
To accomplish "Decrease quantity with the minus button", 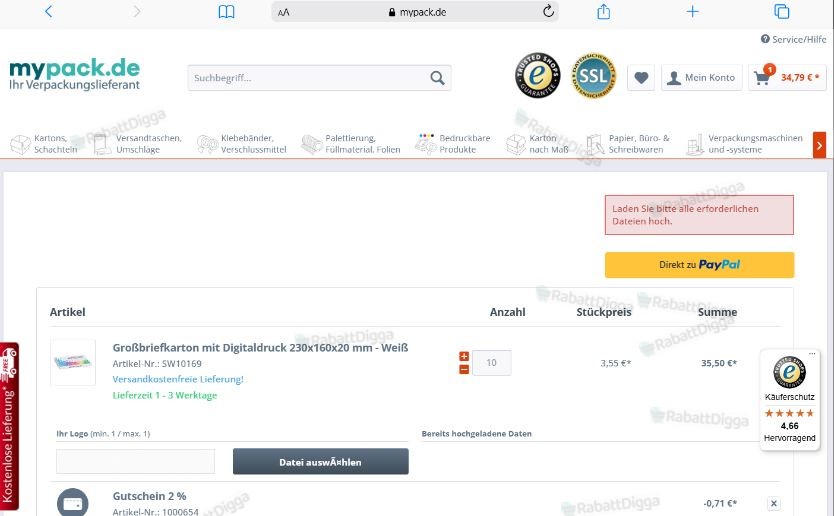I will coord(464,369).
